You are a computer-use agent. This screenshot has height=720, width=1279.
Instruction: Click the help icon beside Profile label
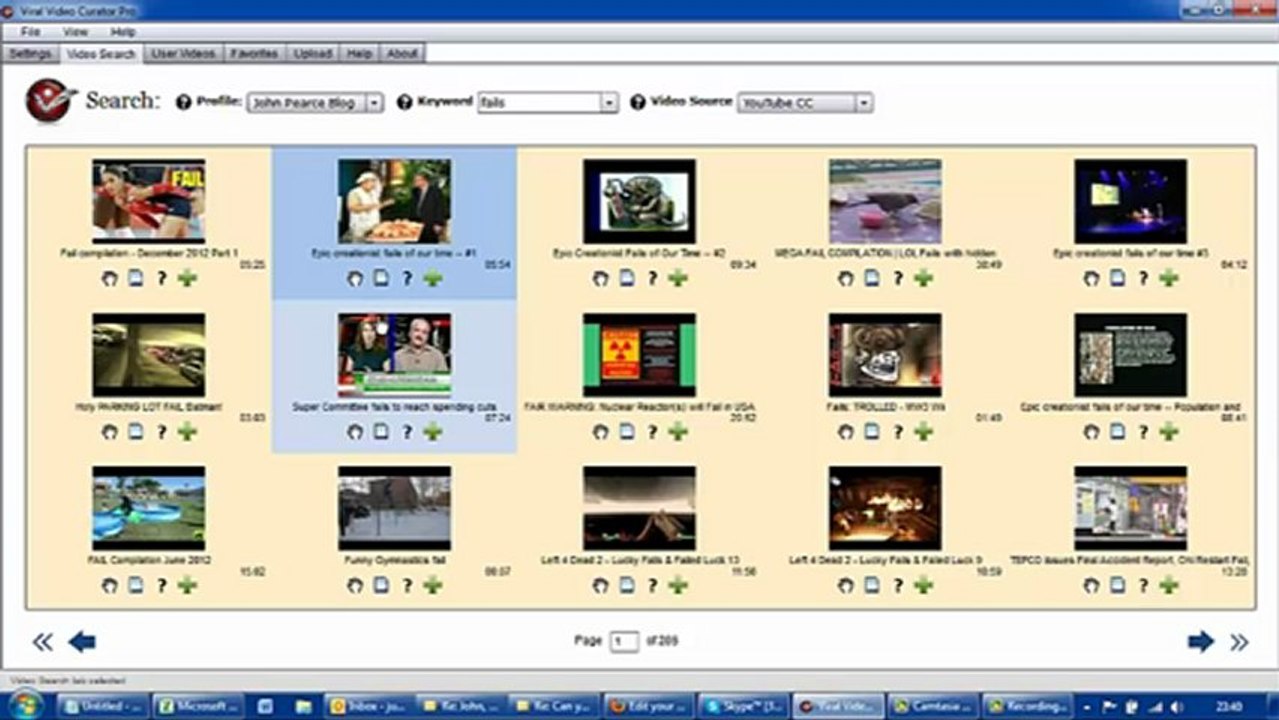183,102
